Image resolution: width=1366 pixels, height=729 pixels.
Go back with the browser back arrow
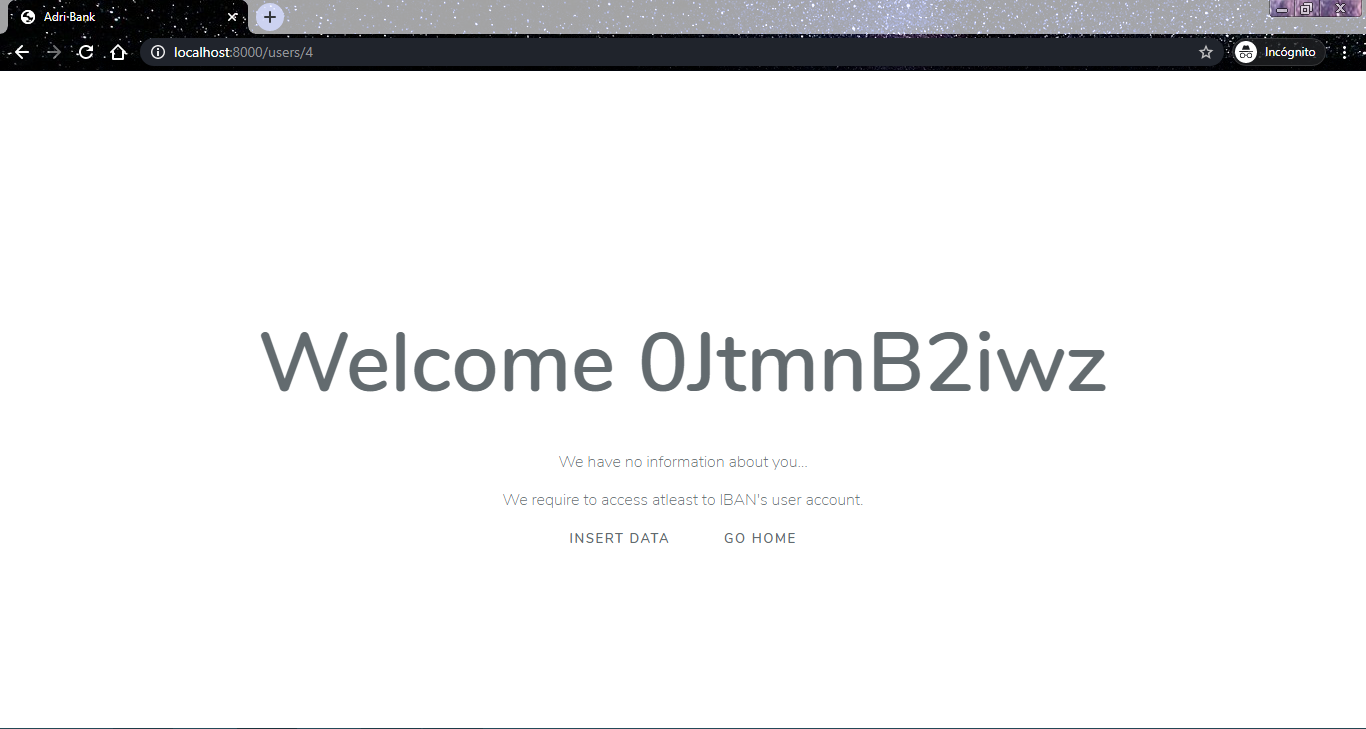22,52
